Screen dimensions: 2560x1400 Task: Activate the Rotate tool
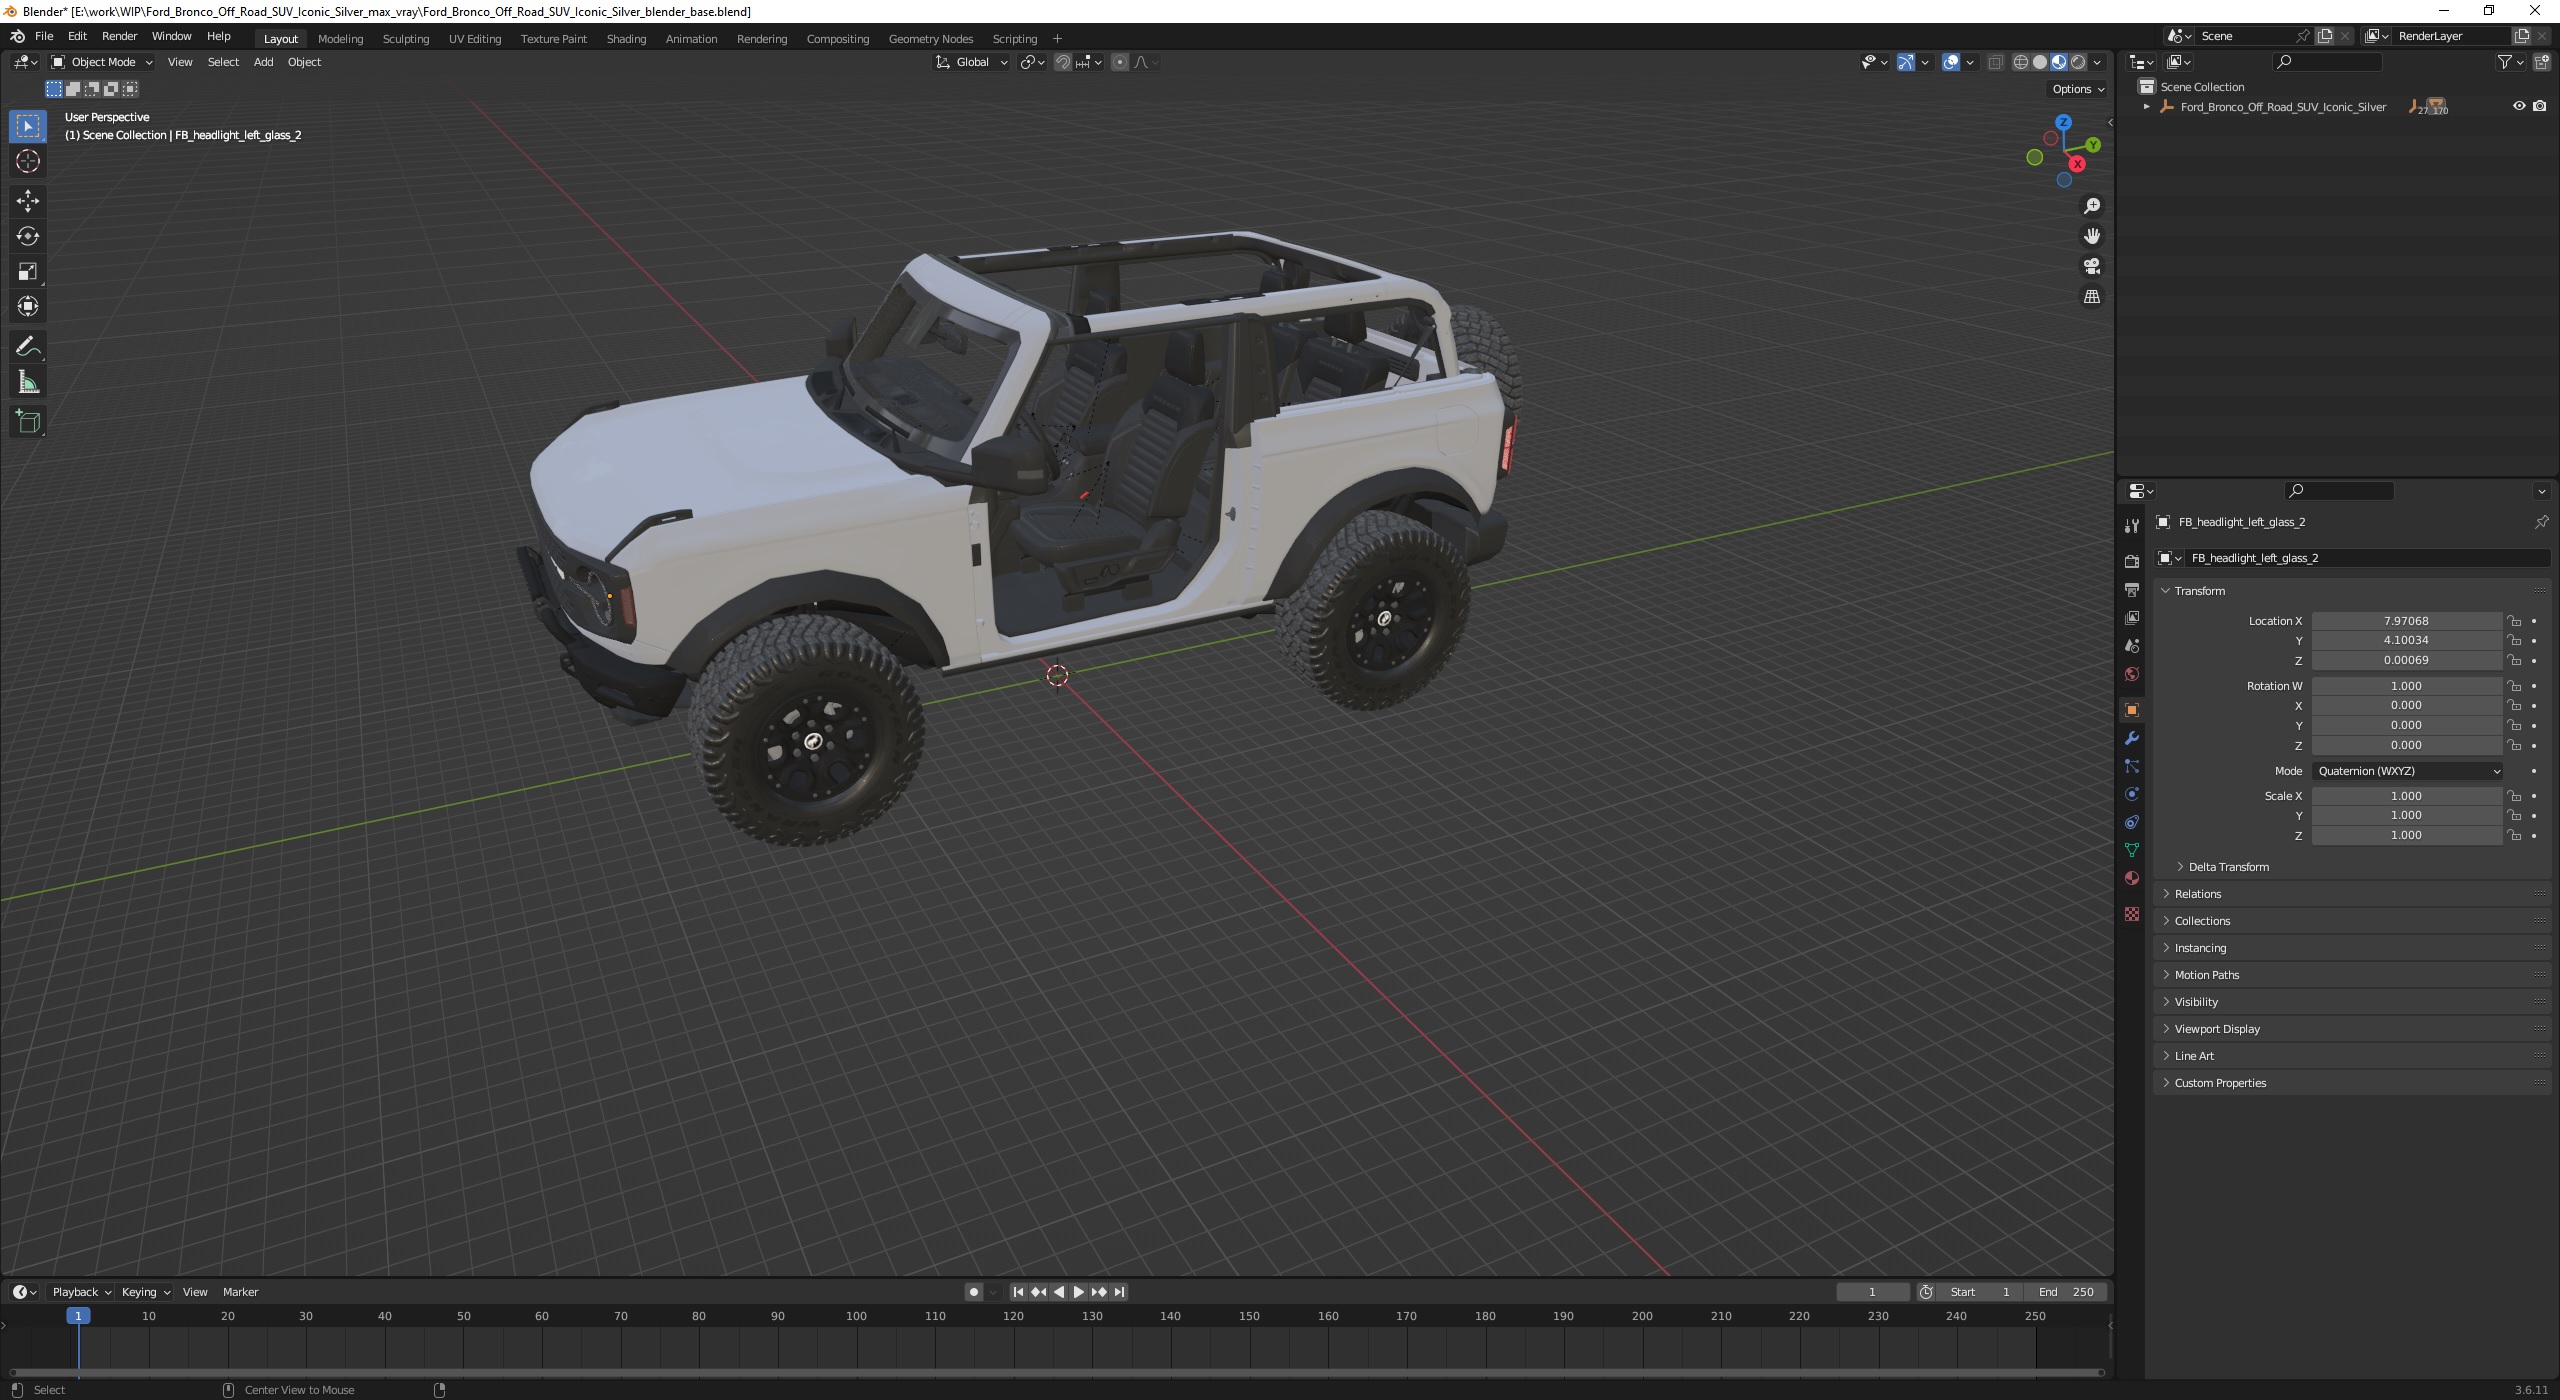click(x=27, y=236)
